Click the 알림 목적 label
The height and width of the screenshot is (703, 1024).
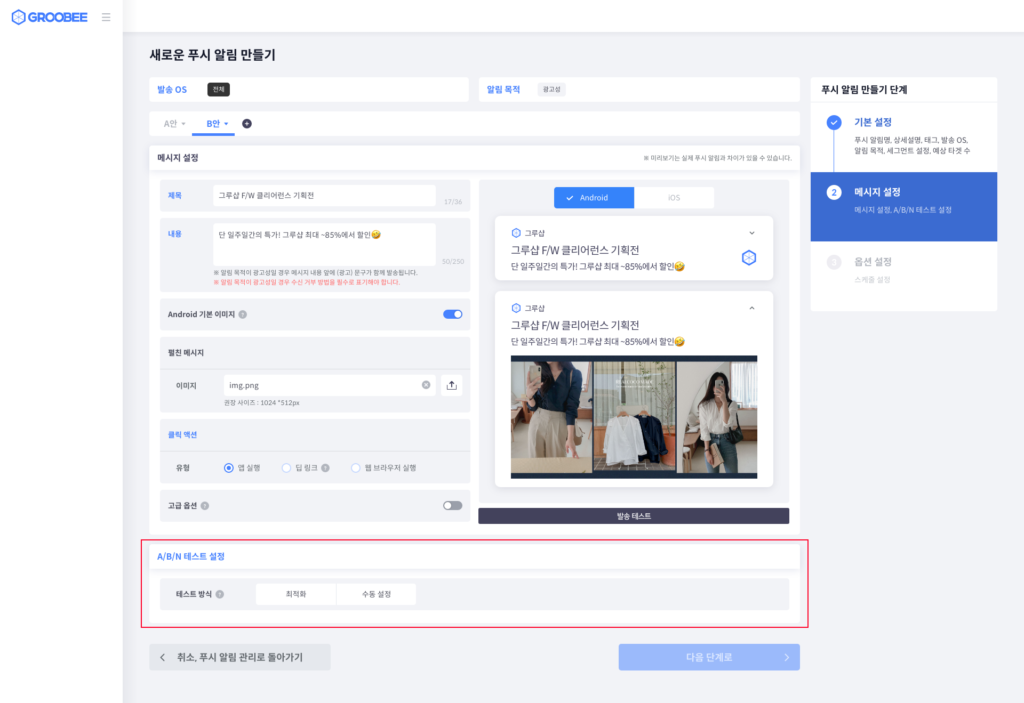coord(504,90)
